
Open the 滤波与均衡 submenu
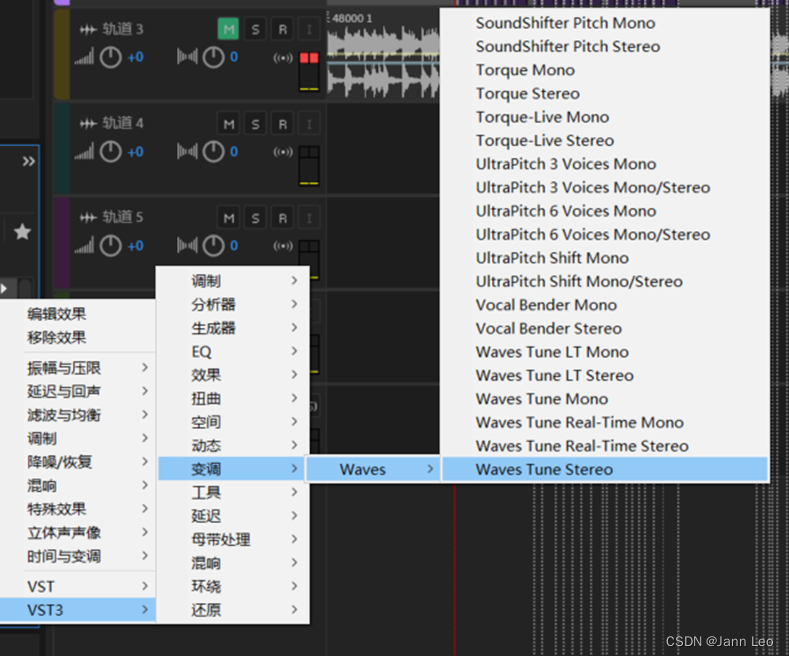coord(77,415)
